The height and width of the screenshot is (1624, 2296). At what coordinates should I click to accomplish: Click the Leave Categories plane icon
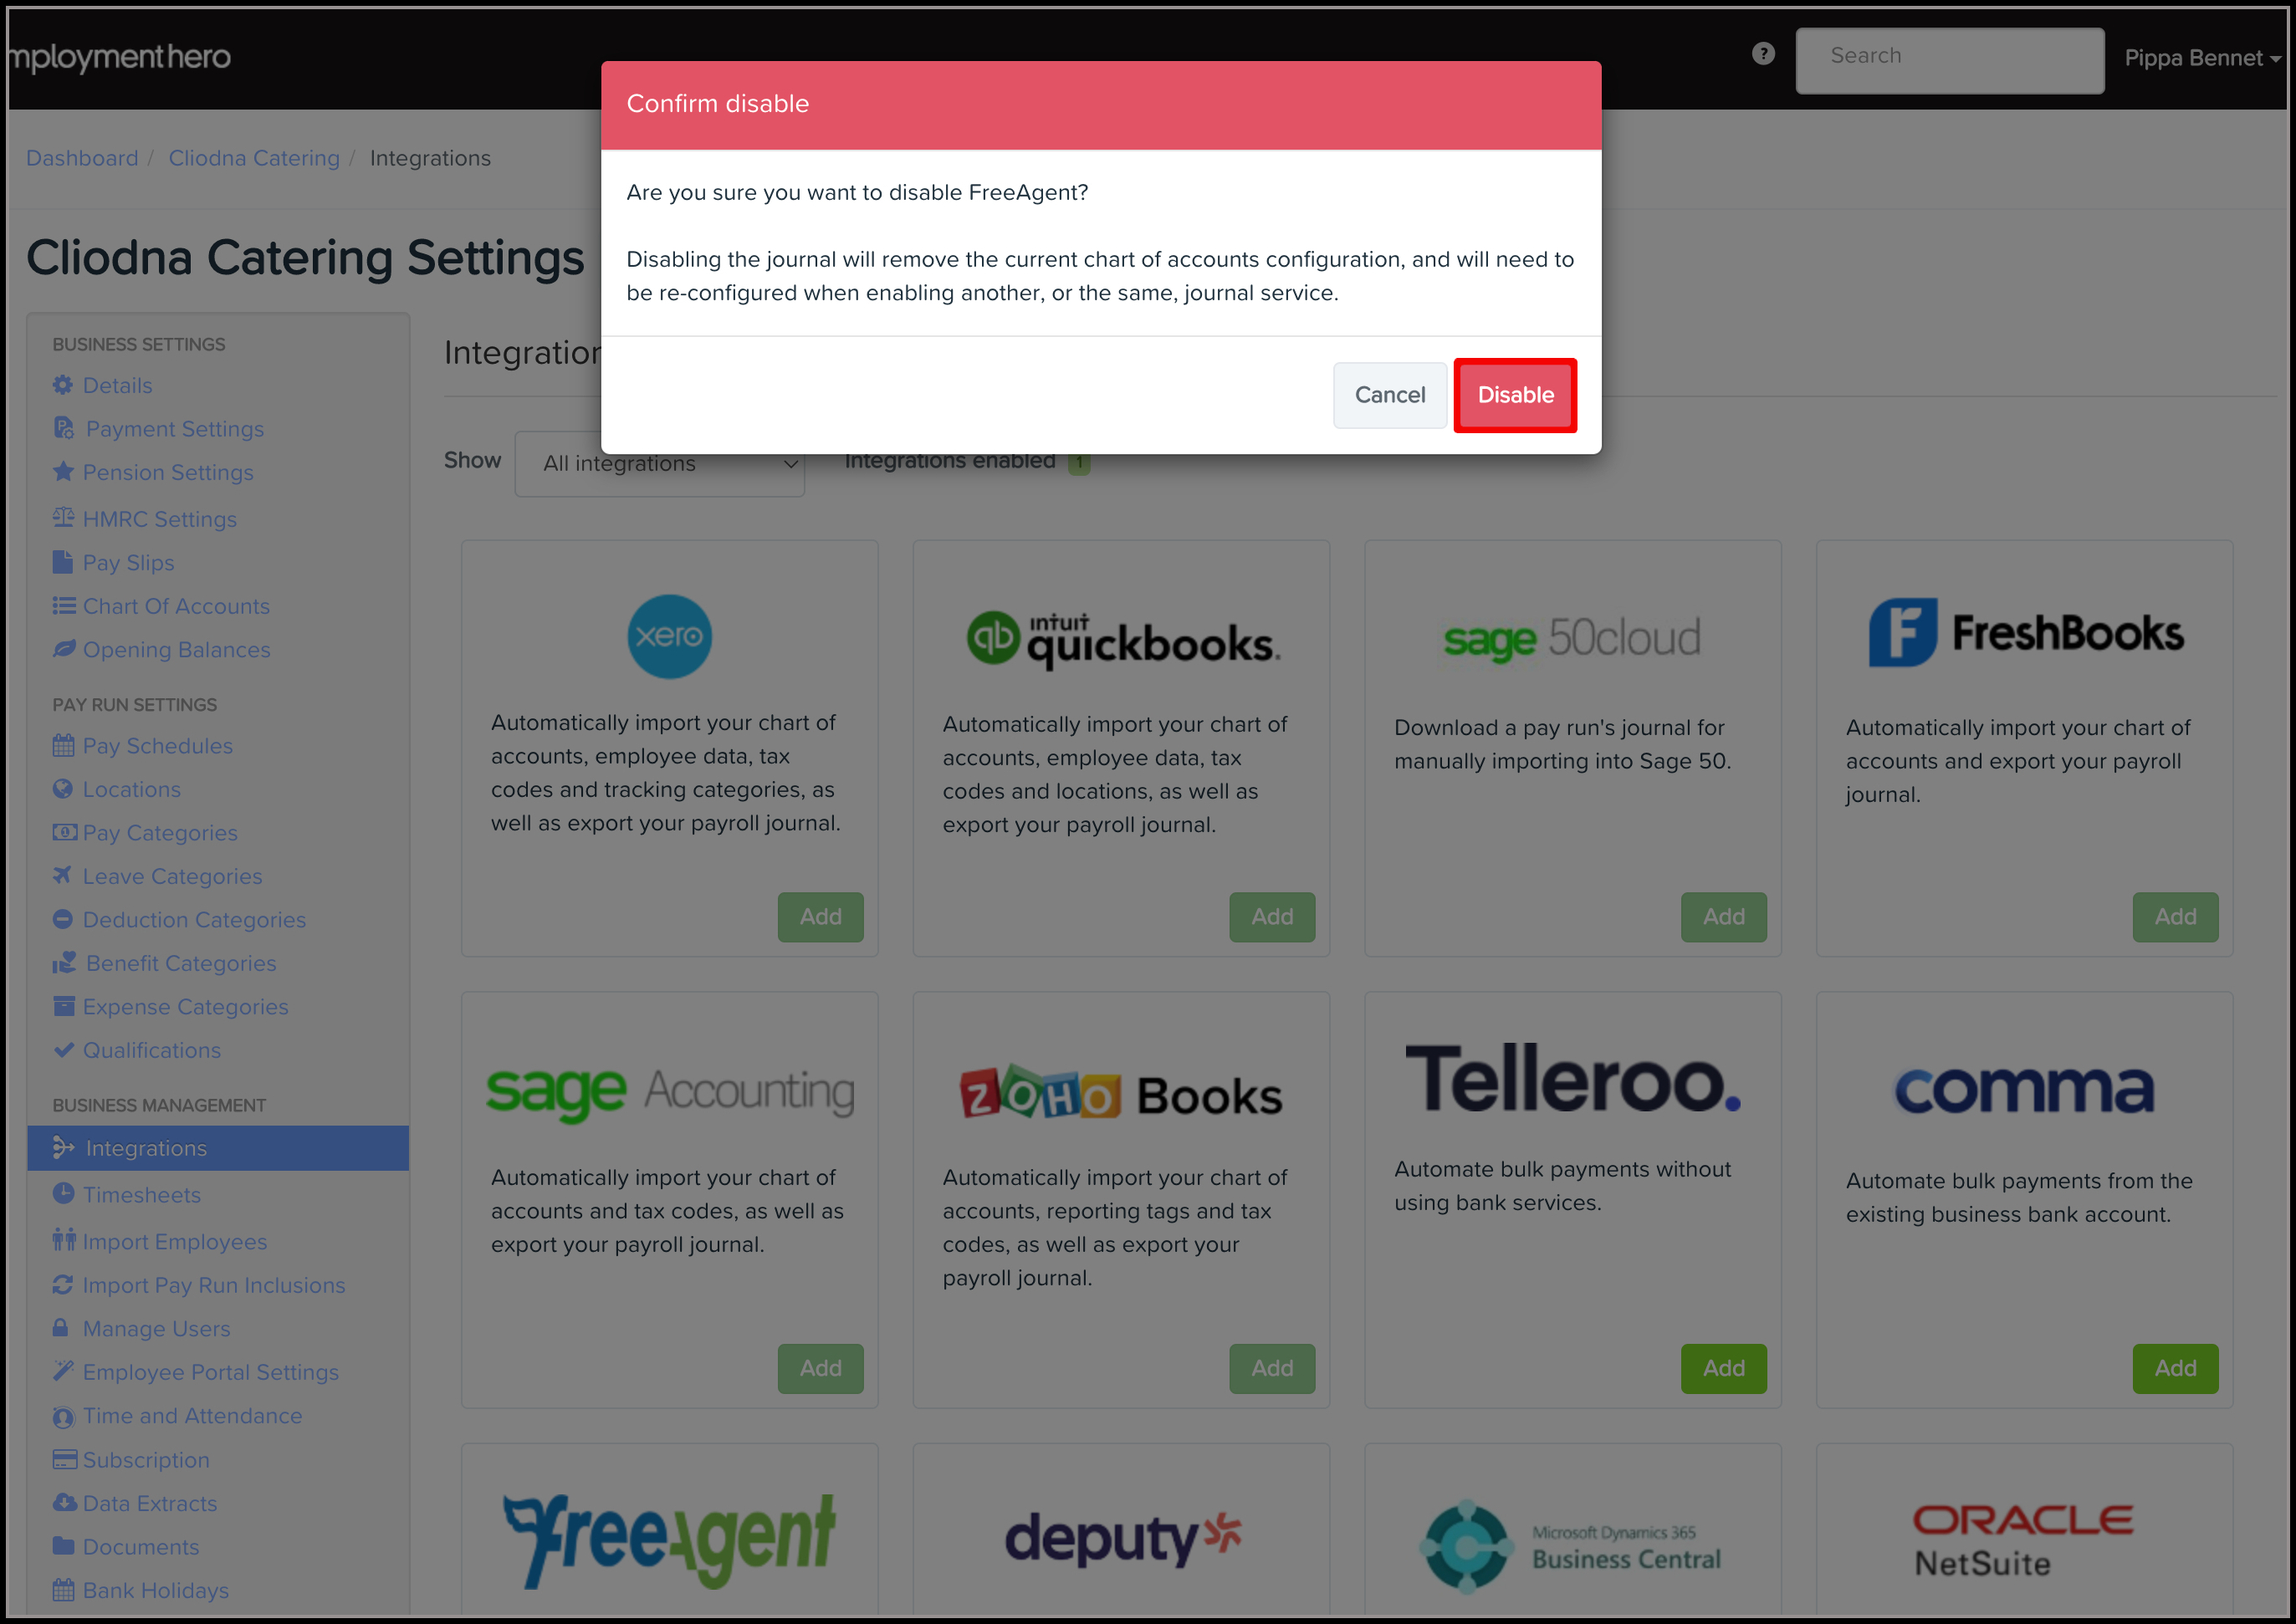click(x=63, y=875)
